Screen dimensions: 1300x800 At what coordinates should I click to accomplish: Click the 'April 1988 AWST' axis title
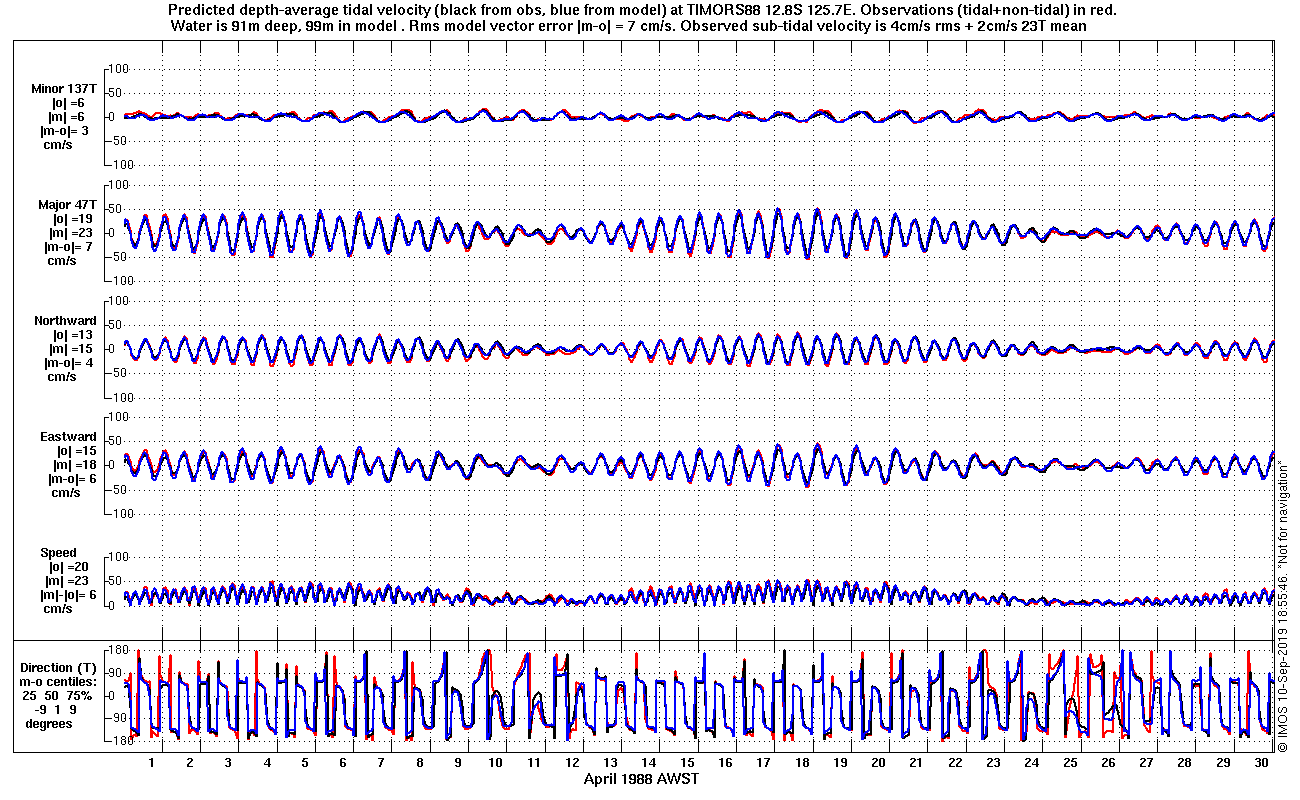point(641,779)
